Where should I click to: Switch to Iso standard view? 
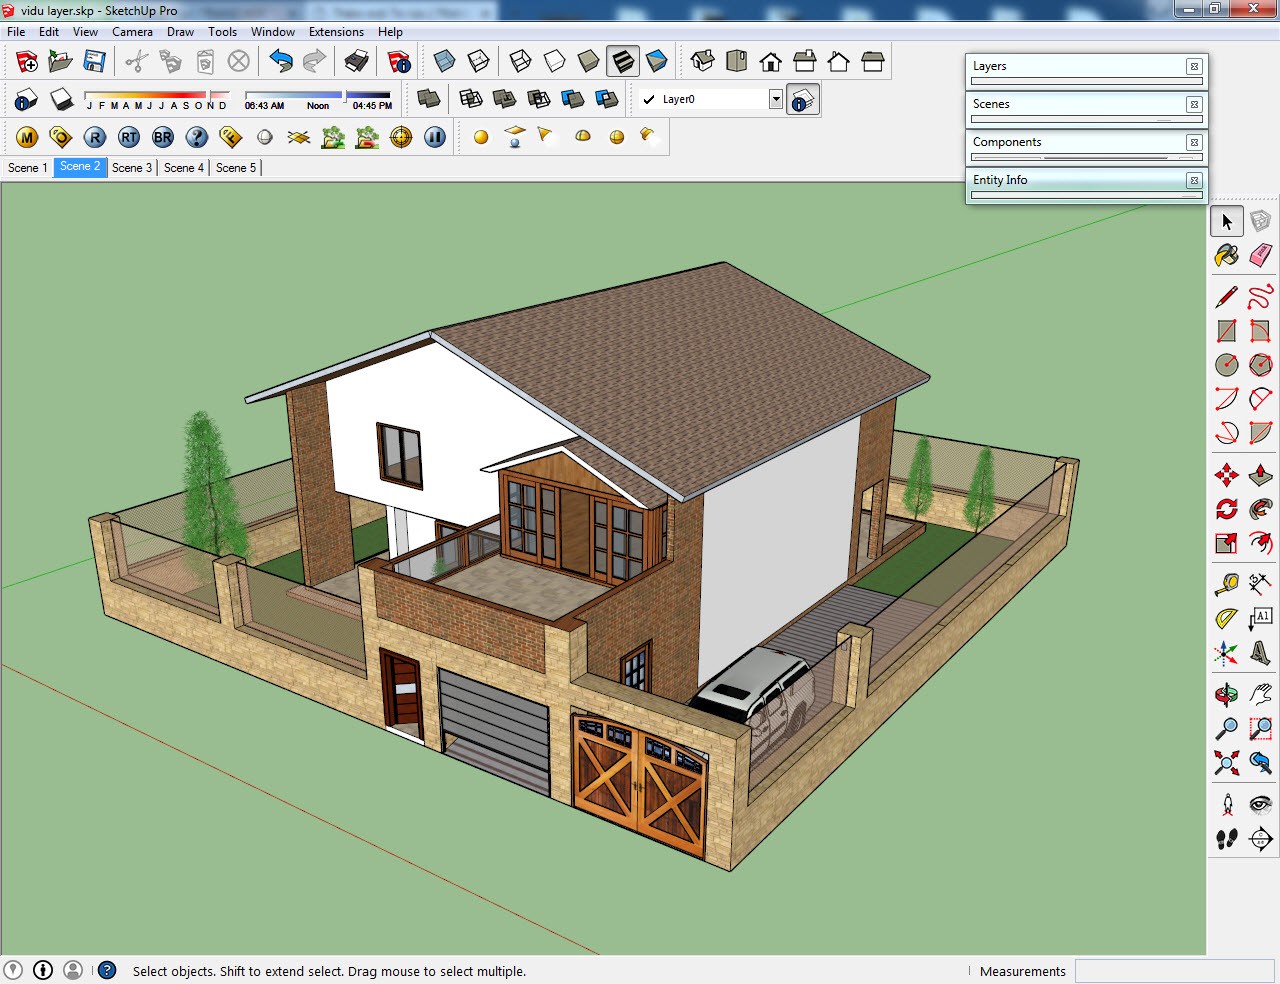coord(702,62)
